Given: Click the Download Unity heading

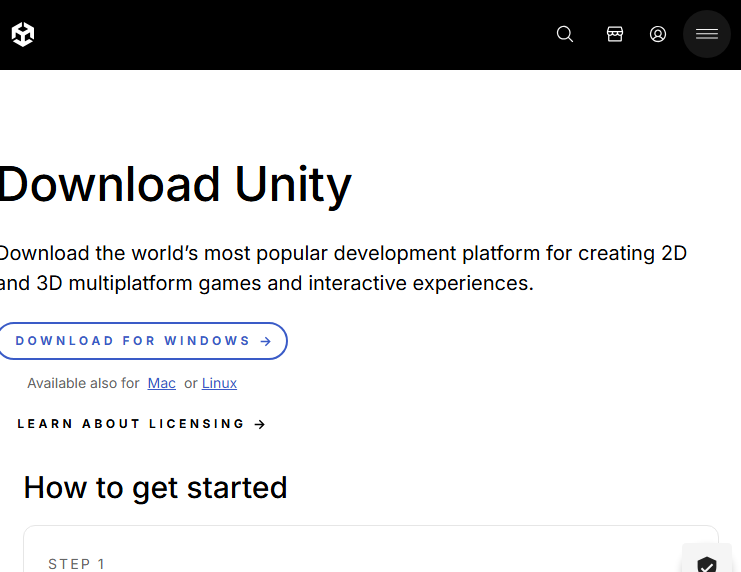Looking at the screenshot, I should click(175, 185).
